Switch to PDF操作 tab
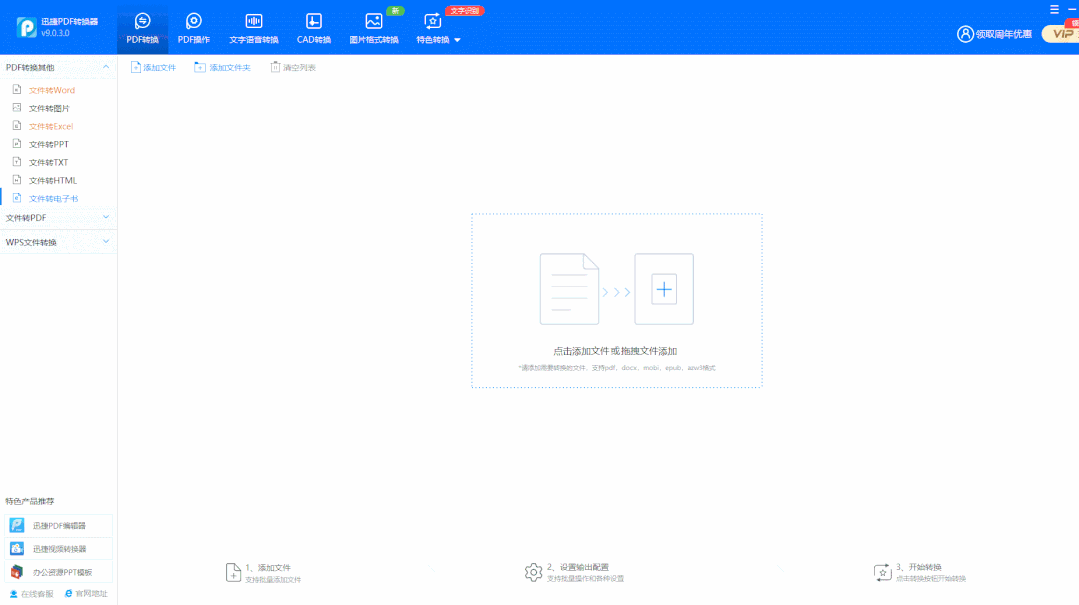1079x605 pixels. click(x=193, y=30)
